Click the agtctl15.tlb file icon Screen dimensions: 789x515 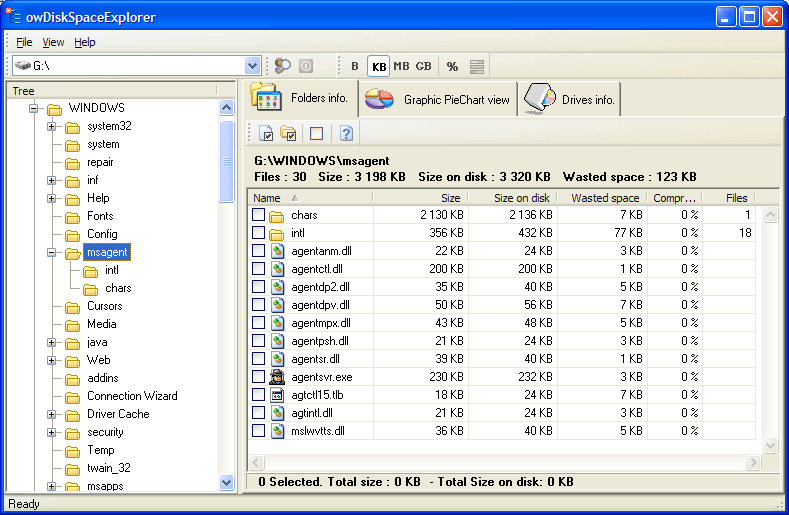tap(277, 395)
